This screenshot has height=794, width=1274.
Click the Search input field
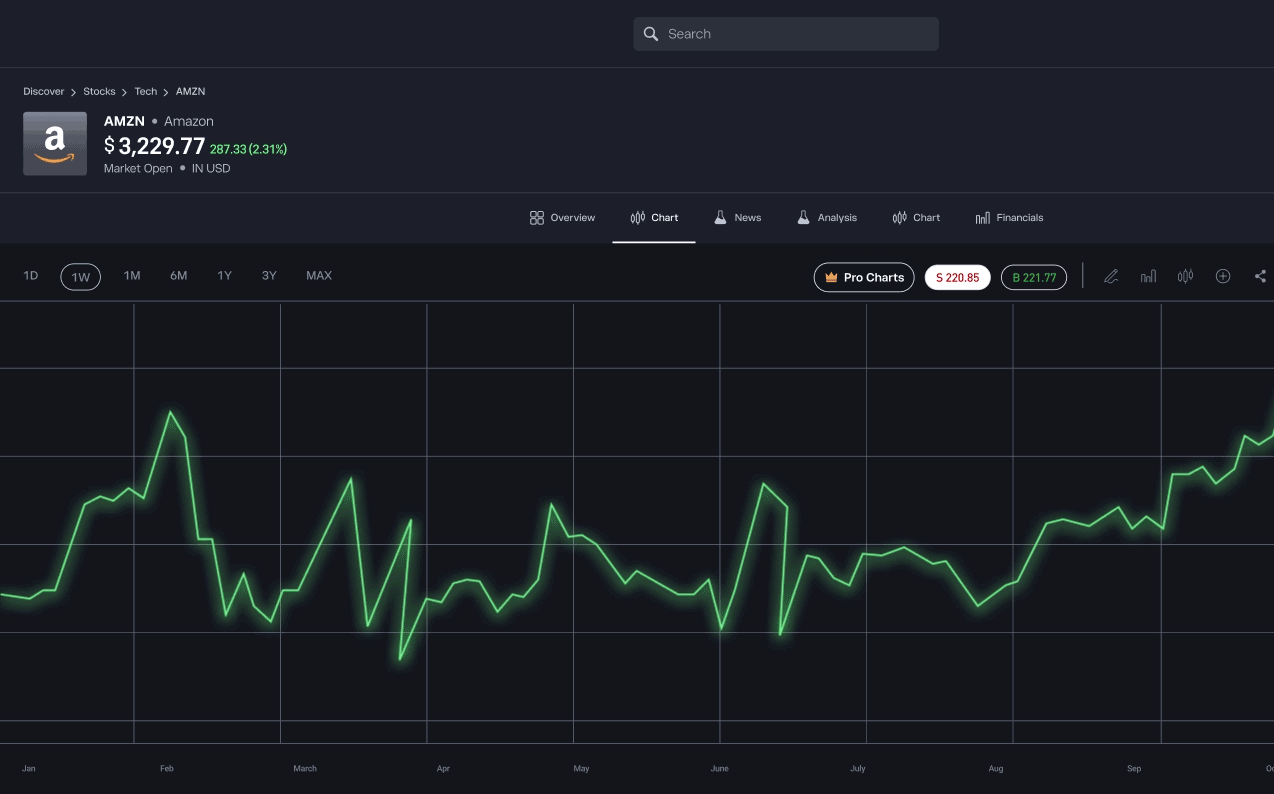786,34
